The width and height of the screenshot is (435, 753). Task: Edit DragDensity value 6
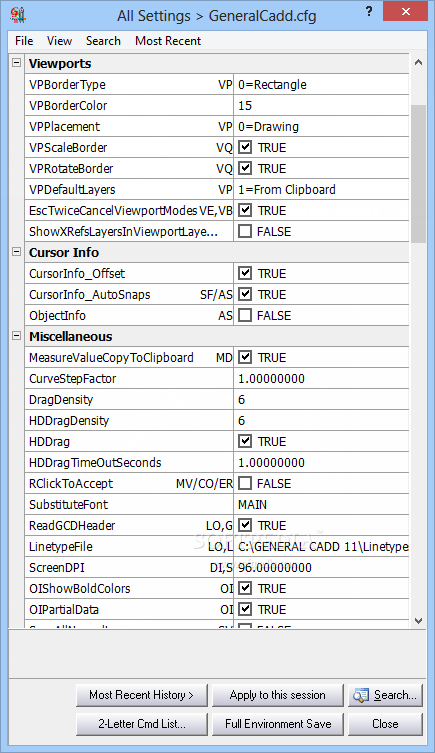[x=321, y=400]
